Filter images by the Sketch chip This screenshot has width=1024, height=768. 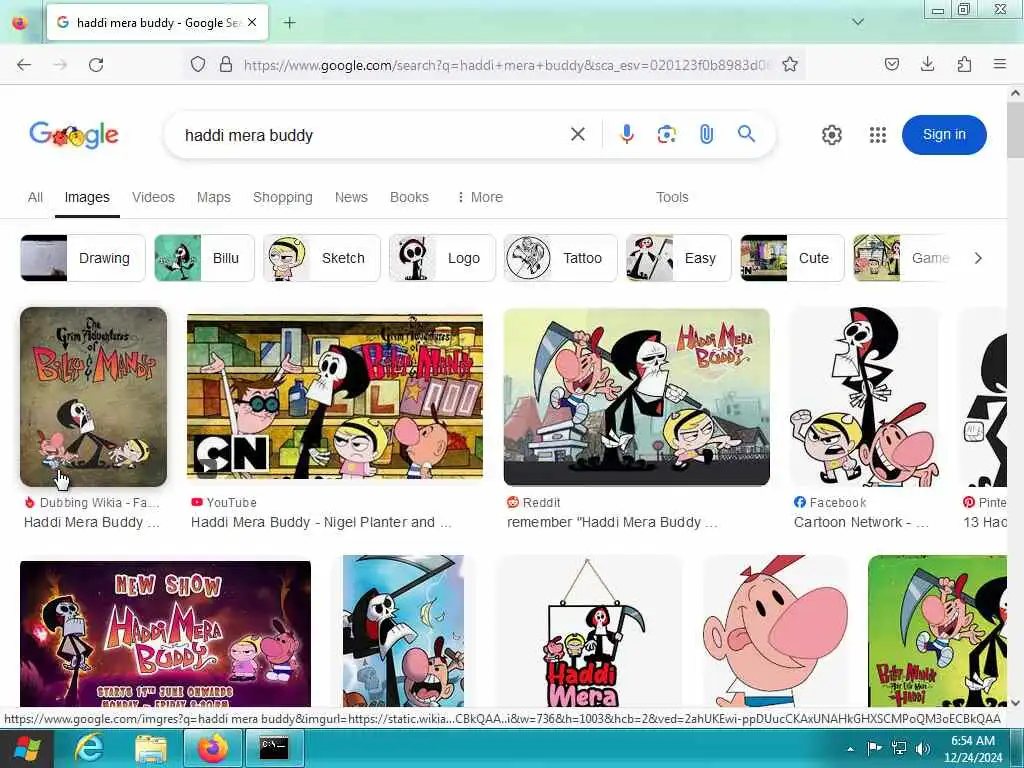321,258
